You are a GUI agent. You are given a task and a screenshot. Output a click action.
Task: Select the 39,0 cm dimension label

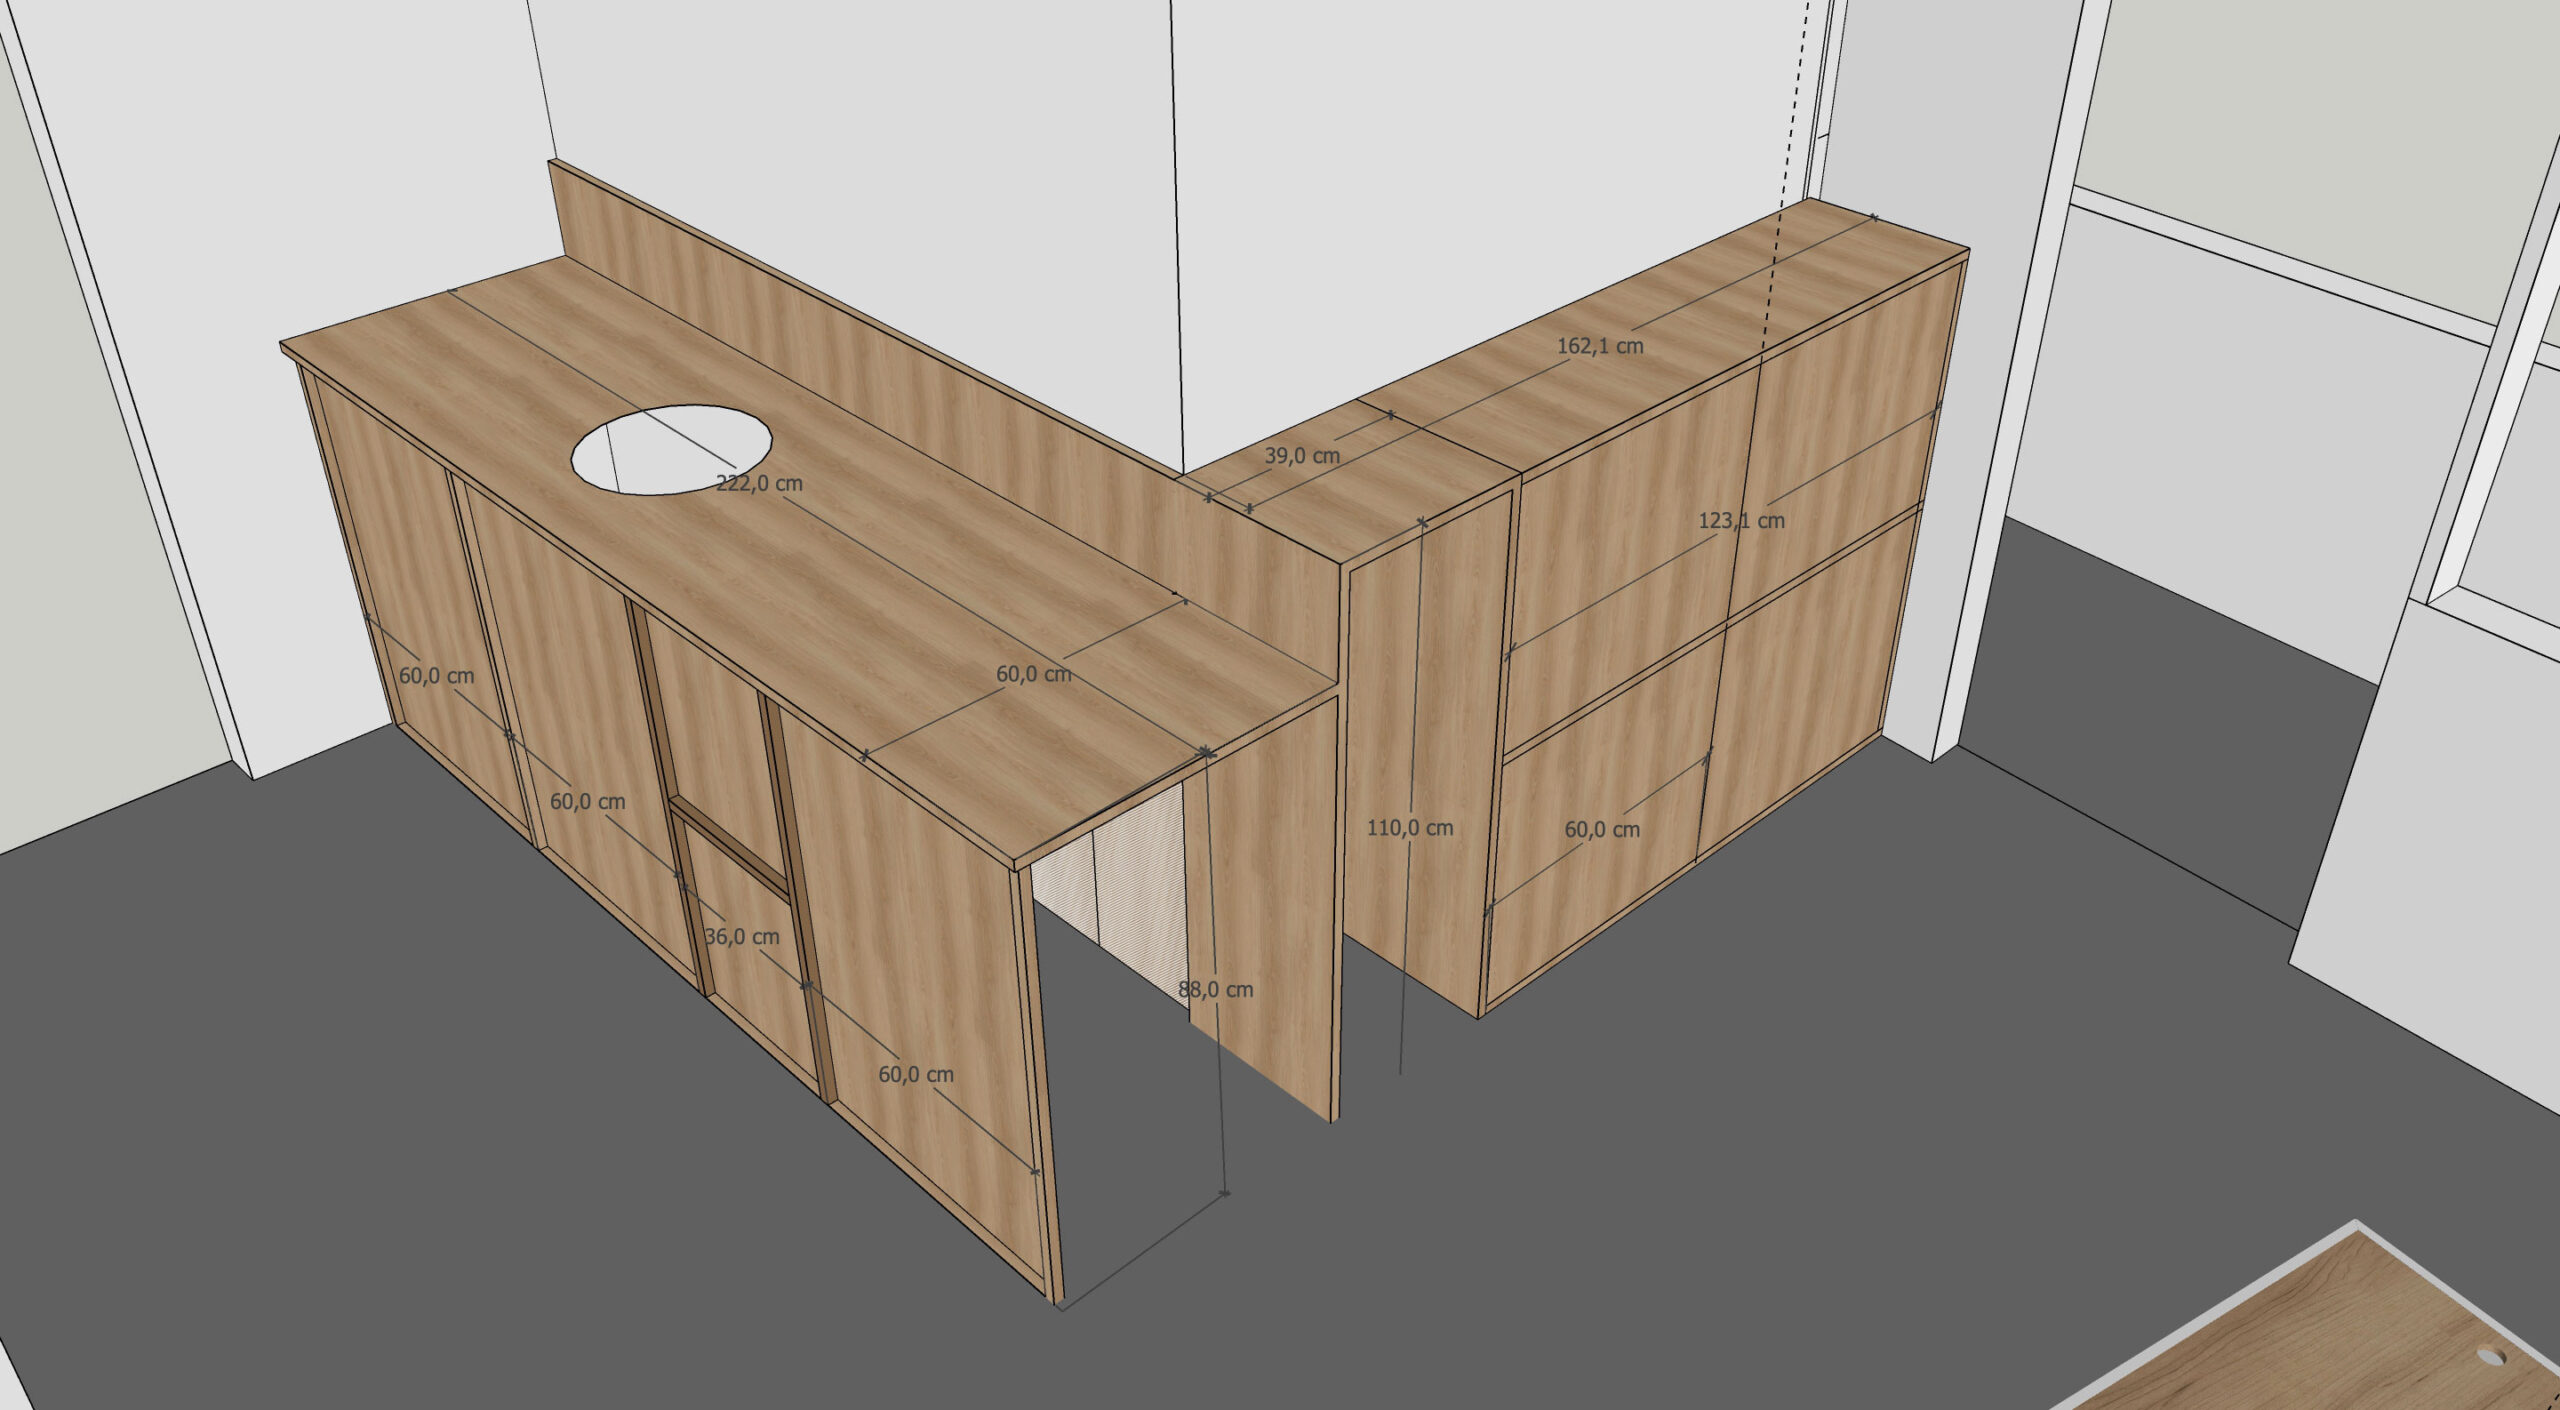click(1302, 456)
